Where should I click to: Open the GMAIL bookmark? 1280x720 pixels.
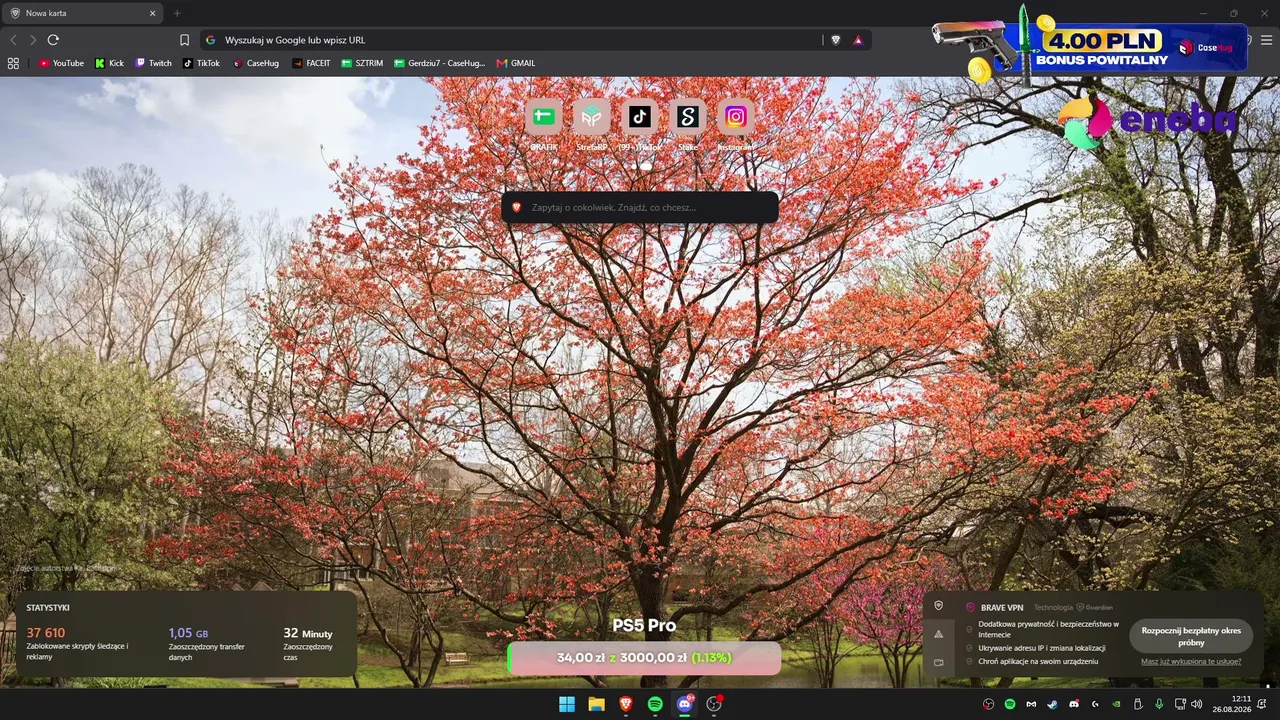(516, 63)
